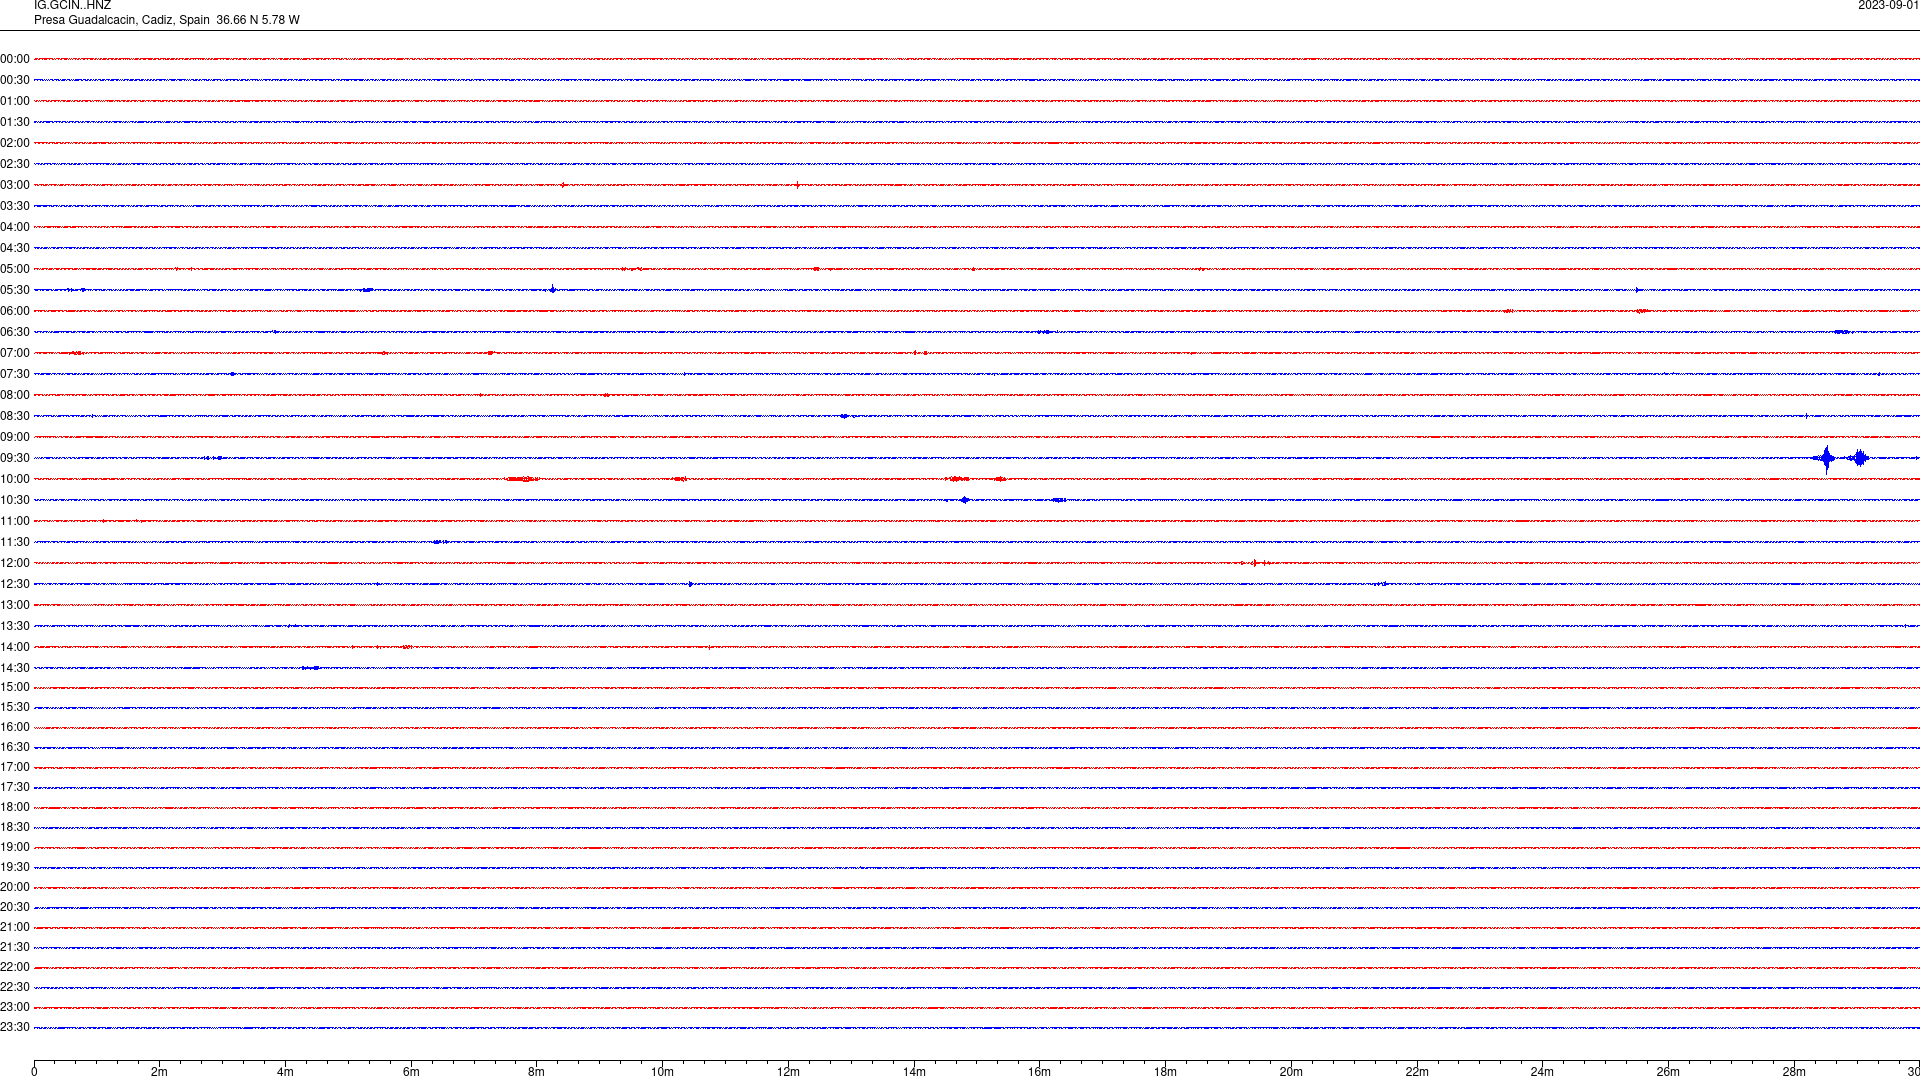Select the 03:00 trace time label

point(15,185)
